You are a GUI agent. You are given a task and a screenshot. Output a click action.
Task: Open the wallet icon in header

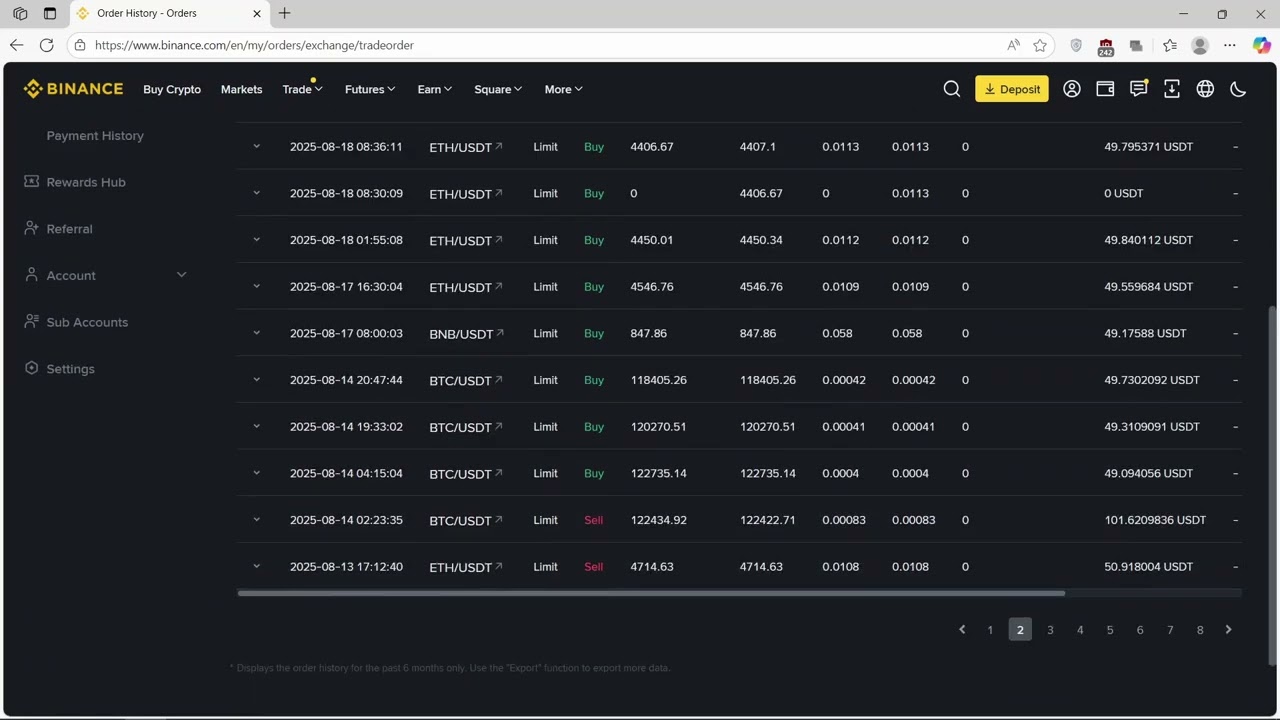[1105, 89]
